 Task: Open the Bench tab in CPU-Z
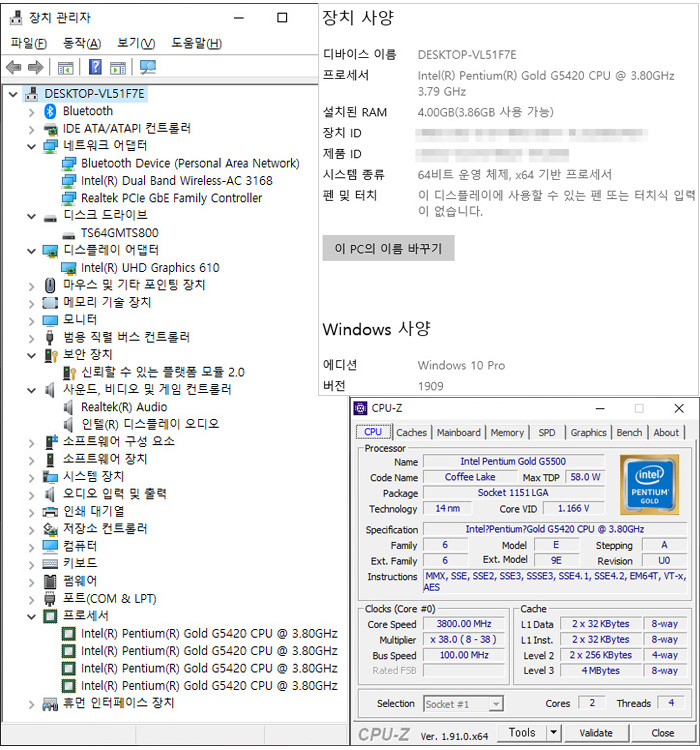pos(629,432)
